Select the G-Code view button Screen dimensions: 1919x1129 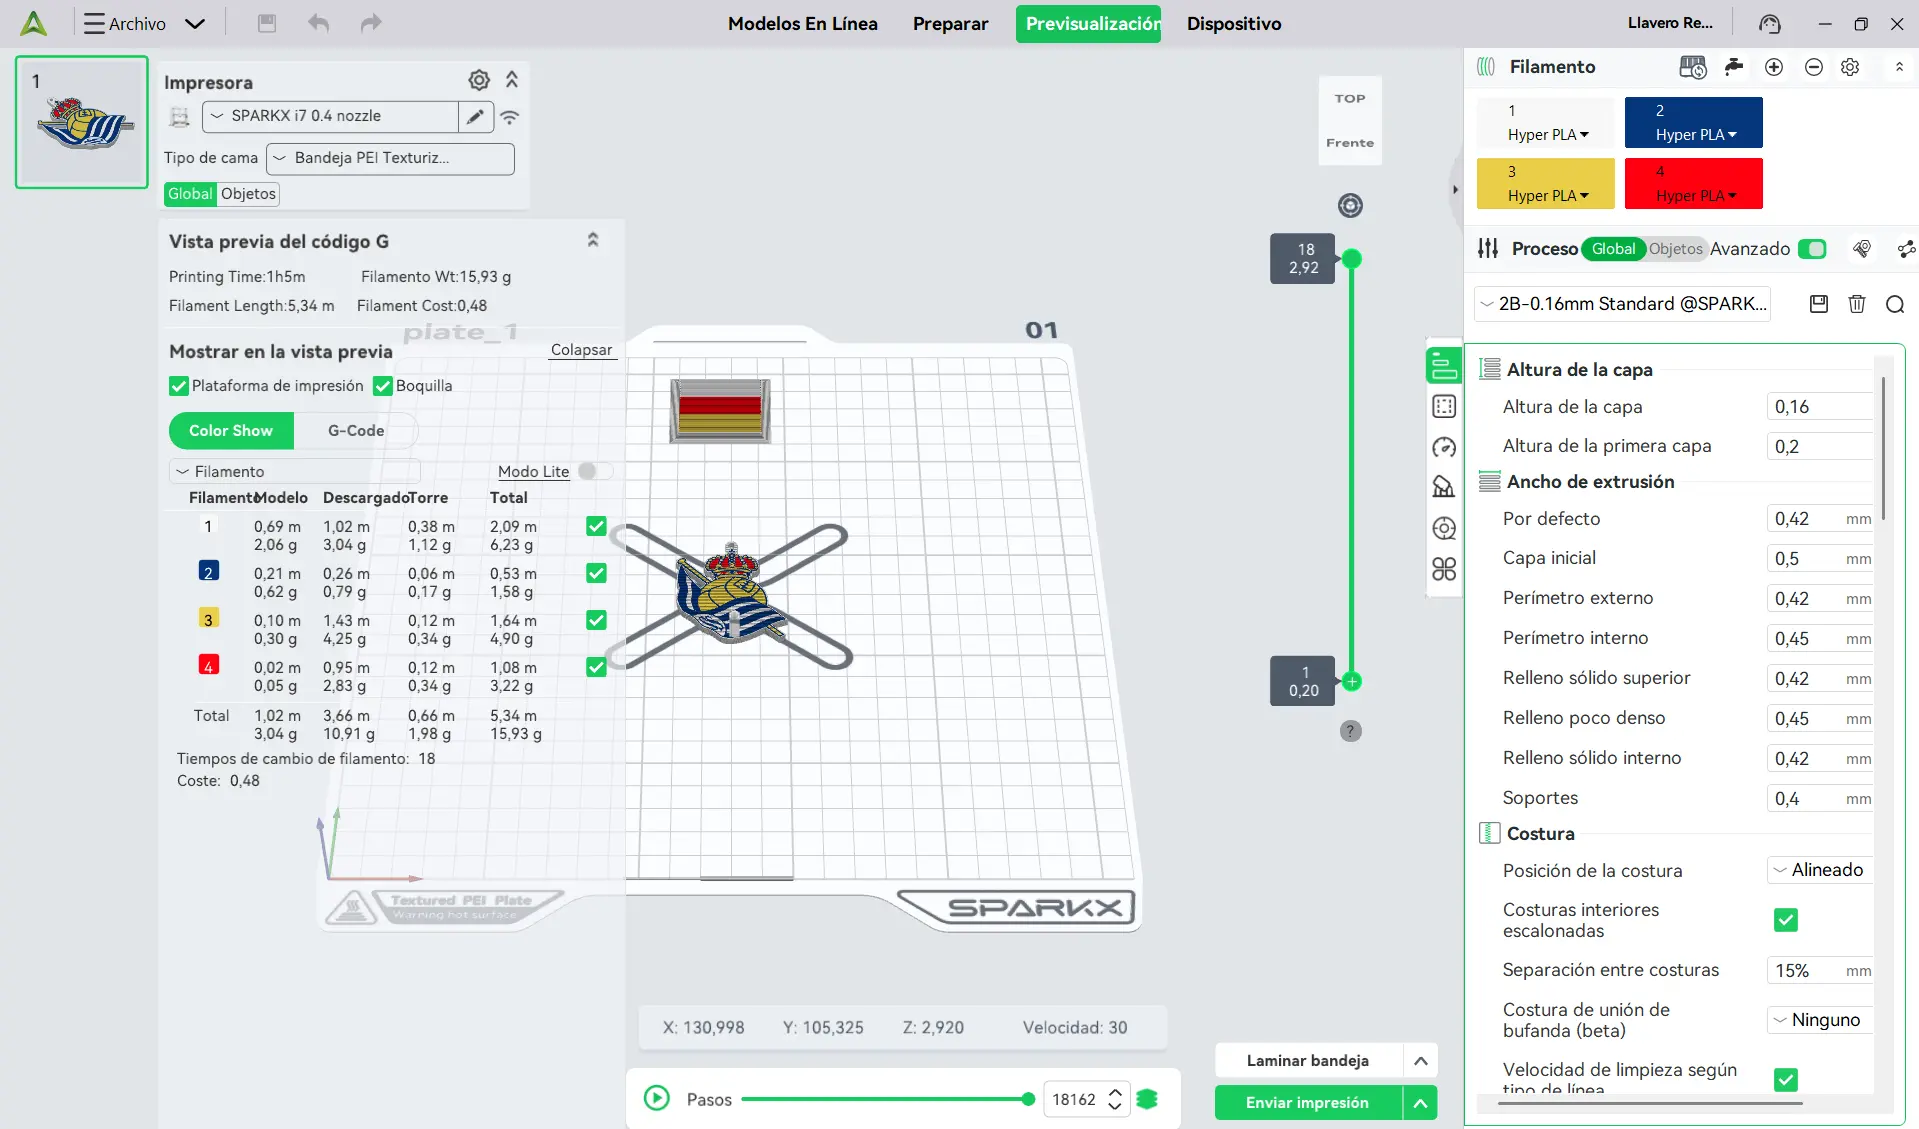pyautogui.click(x=356, y=430)
